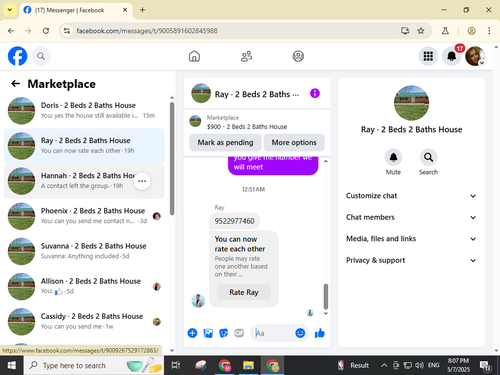The image size is (500, 375).
Task: Click conversation scrollbar thumb
Action: pyautogui.click(x=326, y=296)
